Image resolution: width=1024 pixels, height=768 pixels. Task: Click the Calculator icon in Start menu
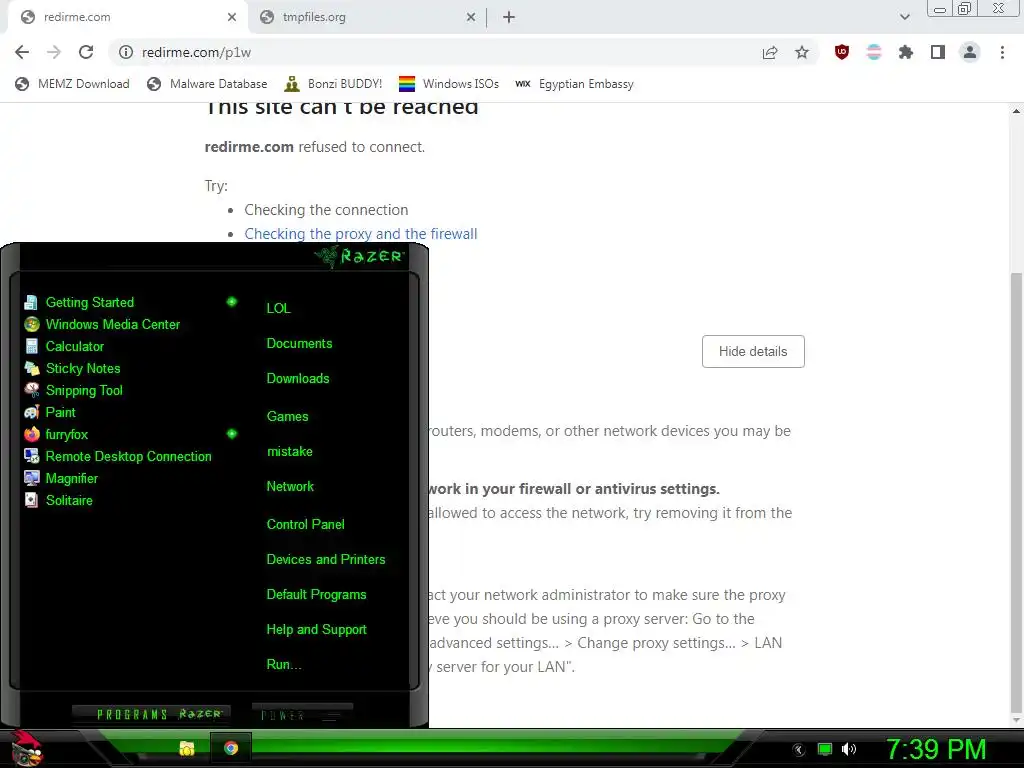[31, 346]
